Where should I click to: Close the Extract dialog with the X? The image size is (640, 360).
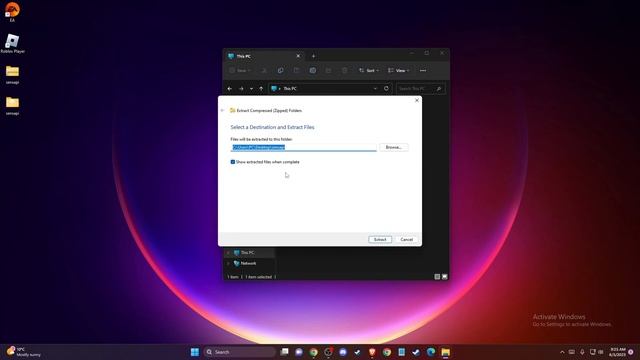(417, 100)
